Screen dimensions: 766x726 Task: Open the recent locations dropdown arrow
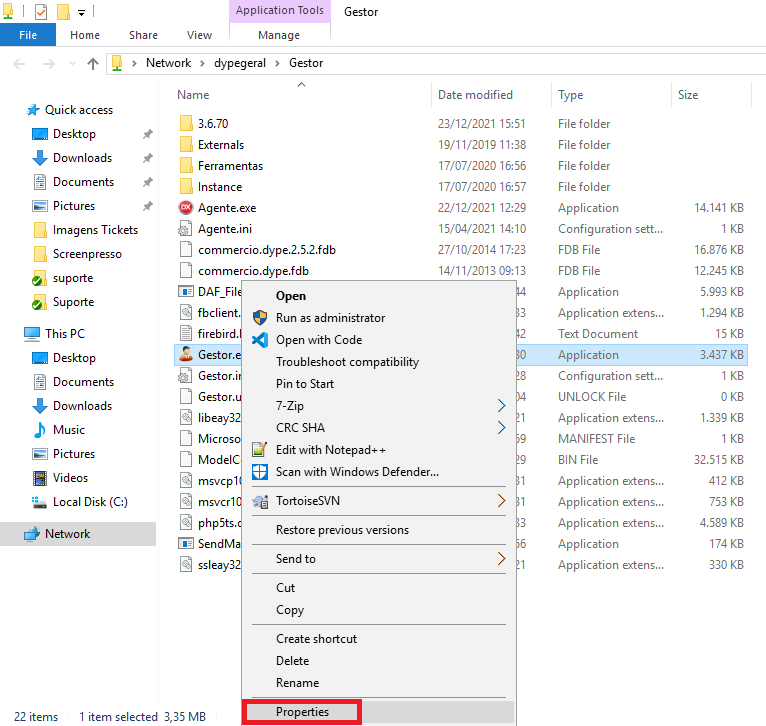[72, 64]
